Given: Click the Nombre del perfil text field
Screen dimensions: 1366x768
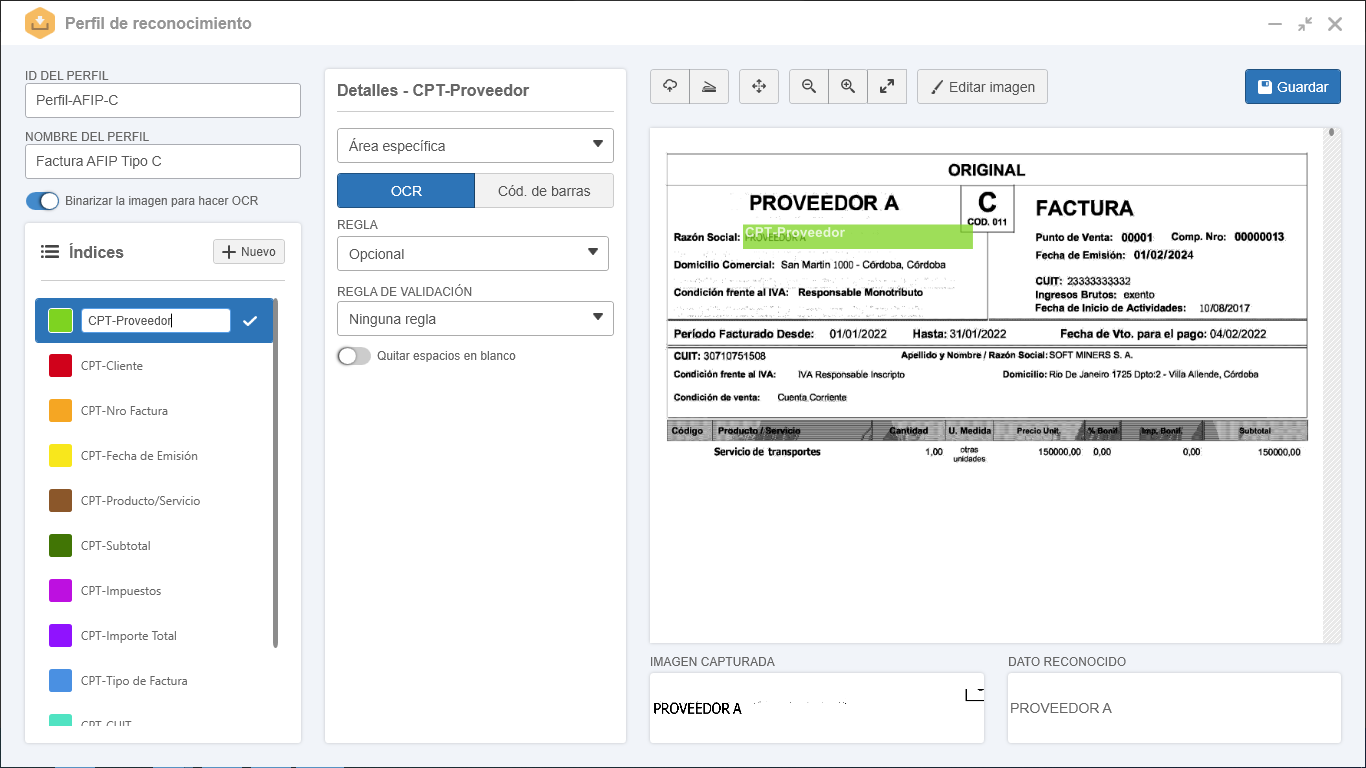Looking at the screenshot, I should click(163, 161).
